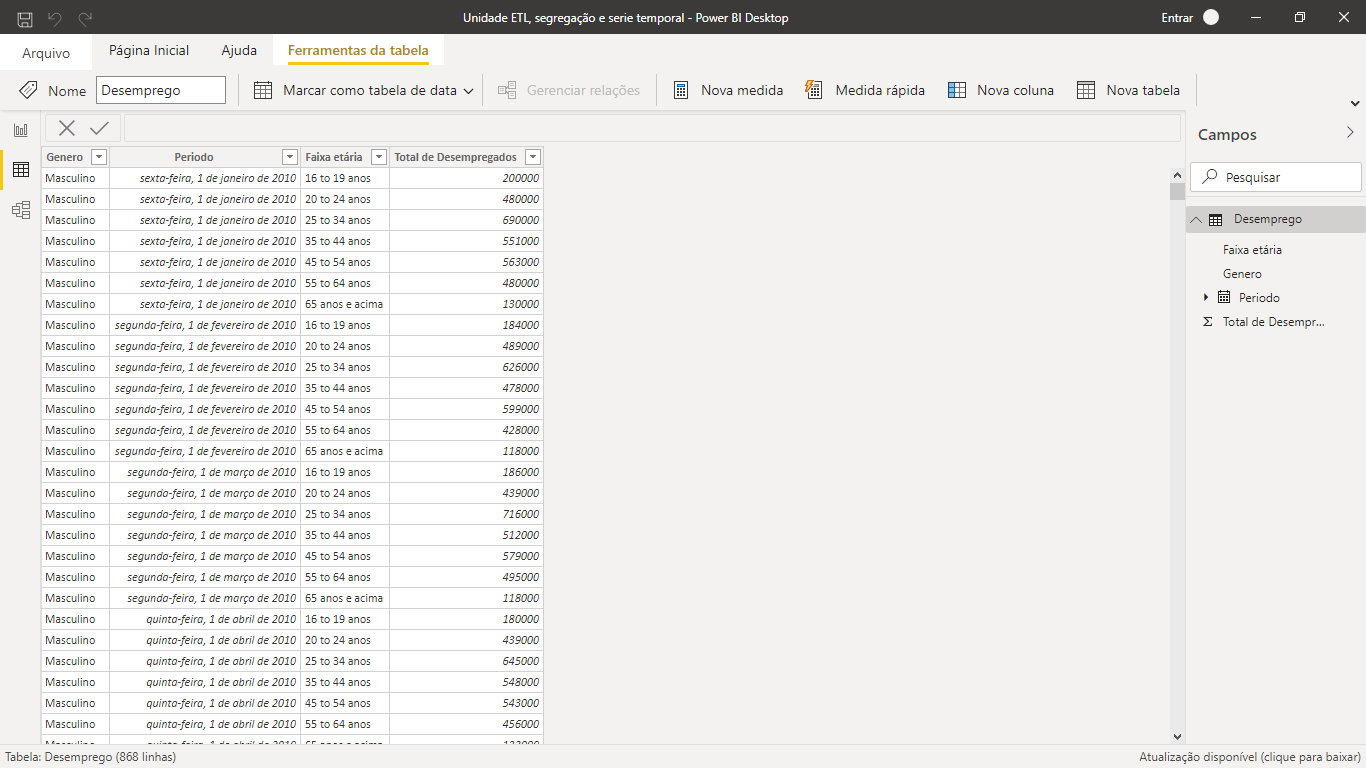The image size is (1366, 768).
Task: Click the Pesquisar search field
Action: 1276,176
